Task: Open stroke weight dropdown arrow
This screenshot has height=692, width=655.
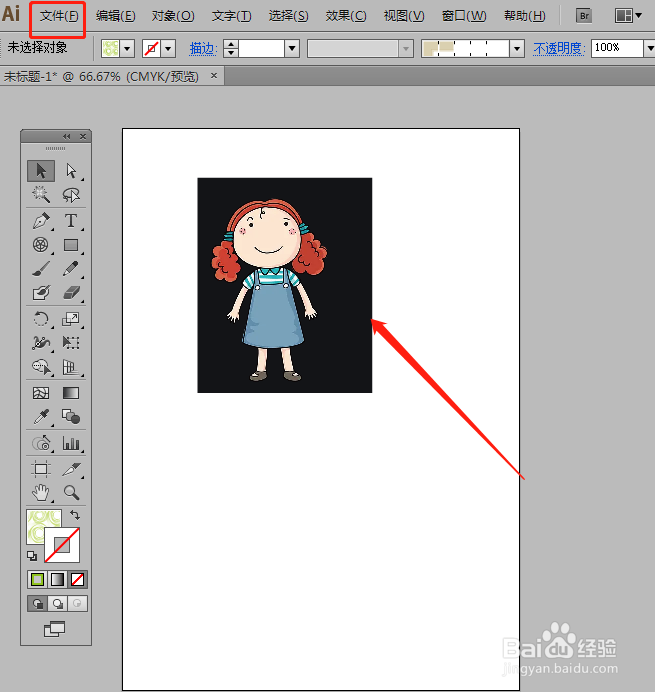Action: click(292, 49)
